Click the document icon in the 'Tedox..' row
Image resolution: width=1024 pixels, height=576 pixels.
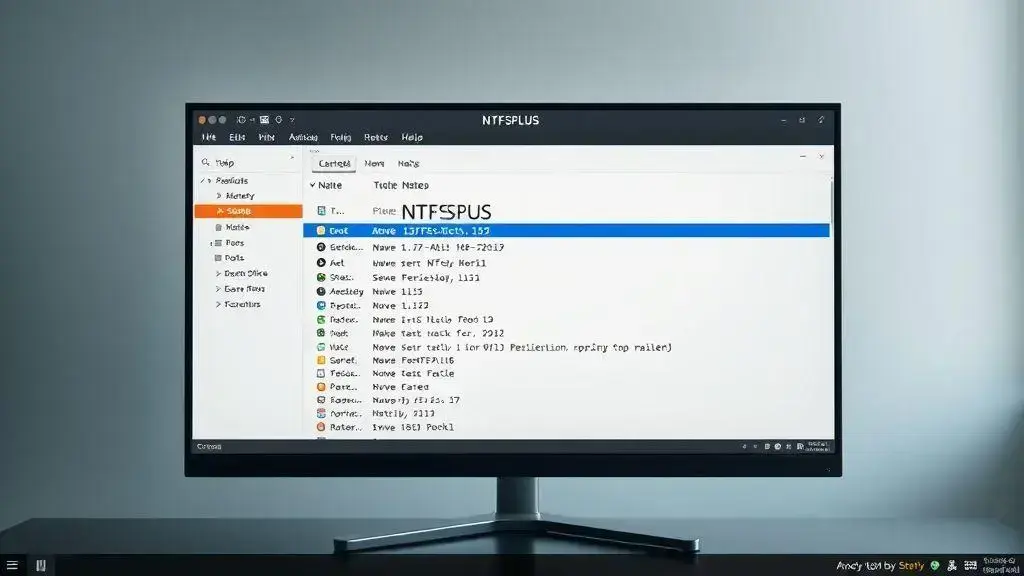[321, 374]
